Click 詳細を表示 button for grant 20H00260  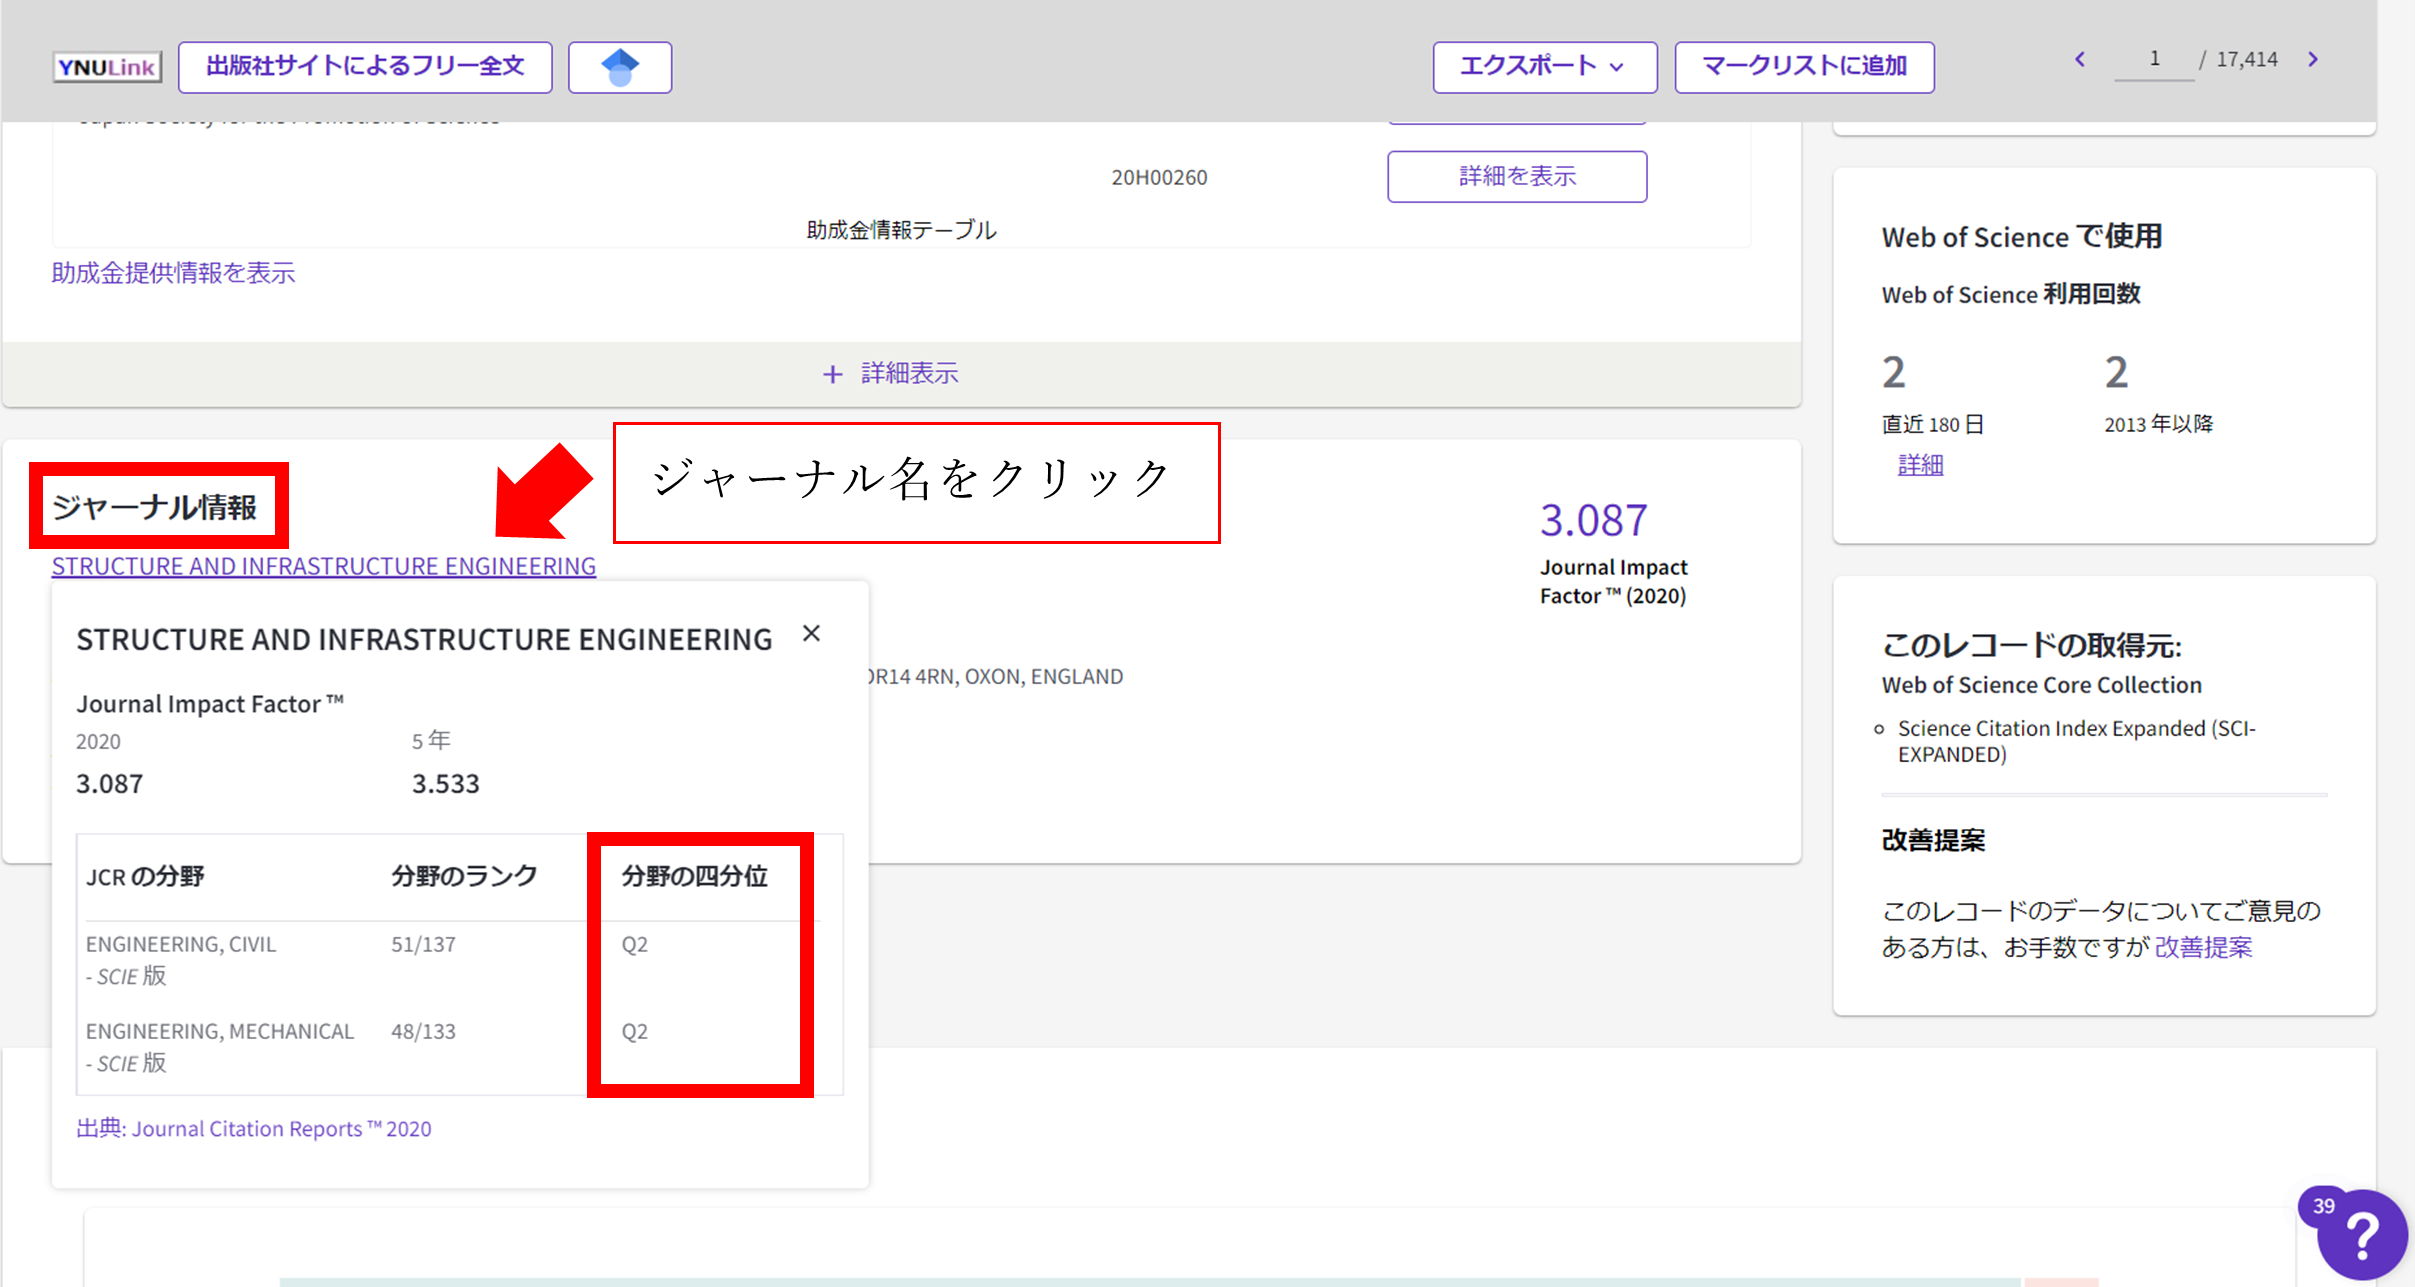pyautogui.click(x=1517, y=177)
